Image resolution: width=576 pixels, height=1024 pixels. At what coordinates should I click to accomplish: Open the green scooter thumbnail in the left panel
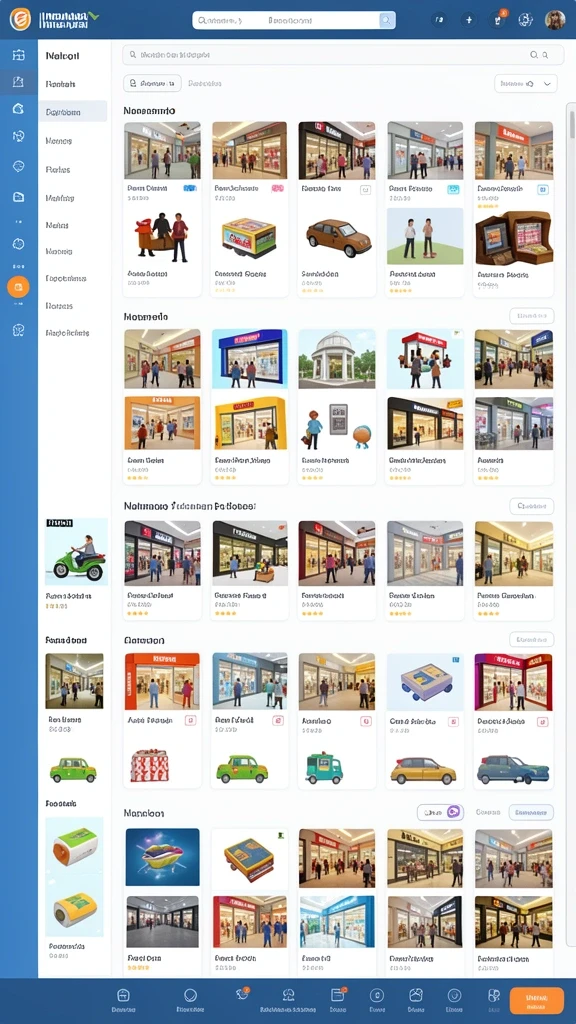pyautogui.click(x=76, y=552)
